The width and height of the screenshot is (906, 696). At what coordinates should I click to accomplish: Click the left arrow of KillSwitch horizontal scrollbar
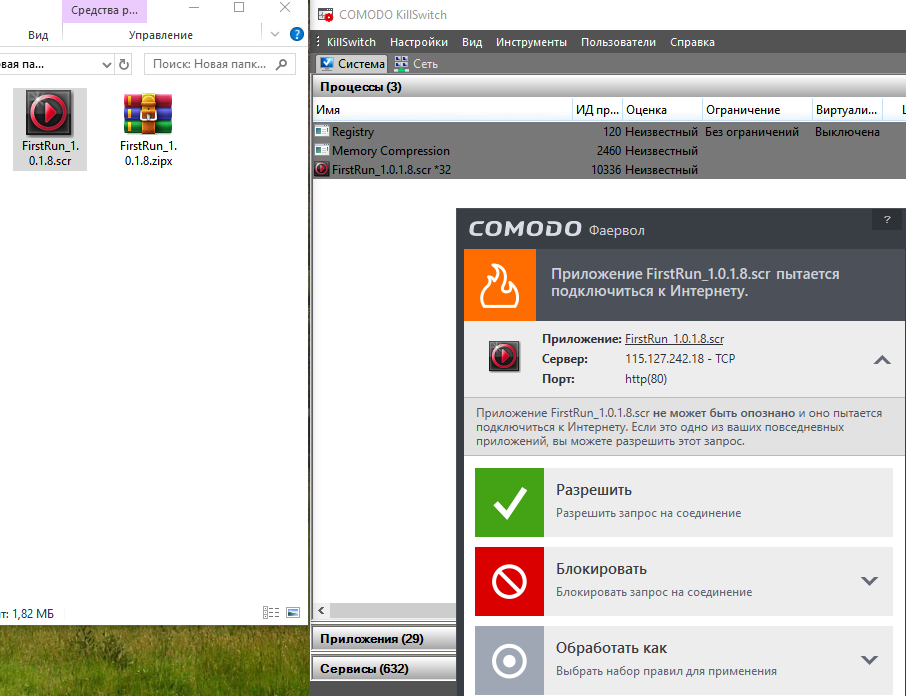pyautogui.click(x=321, y=611)
